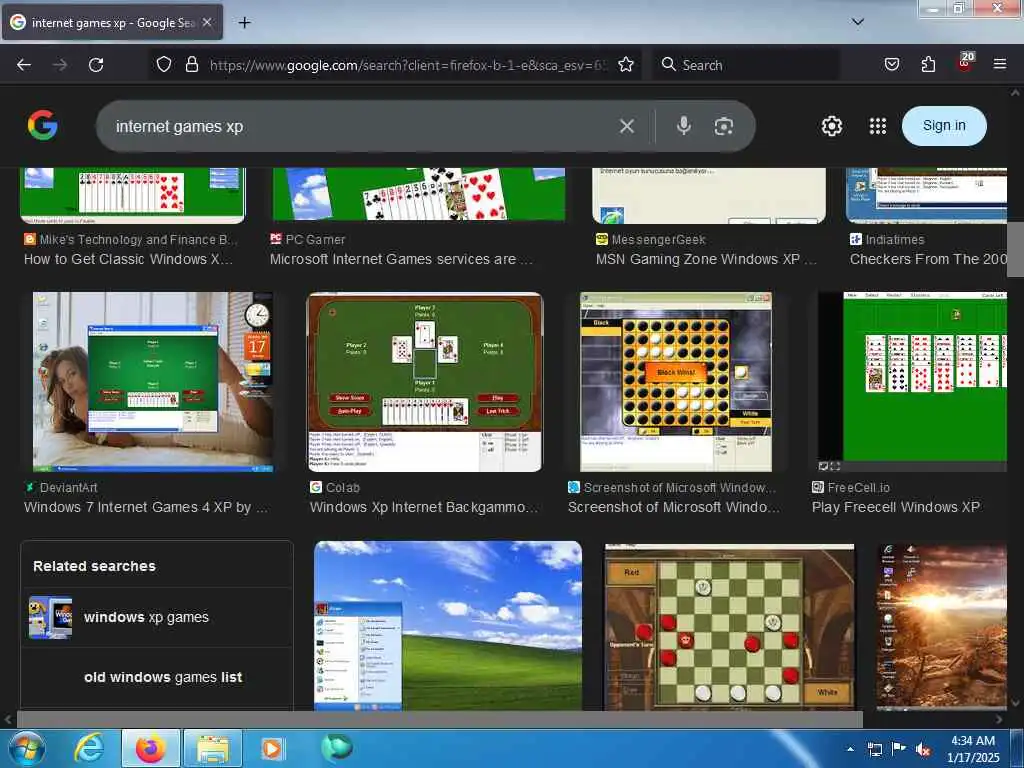Screen dimensions: 1024x768
Task: Click 'Windows 7 Internet Games 4 XP by' title
Action: tap(146, 507)
